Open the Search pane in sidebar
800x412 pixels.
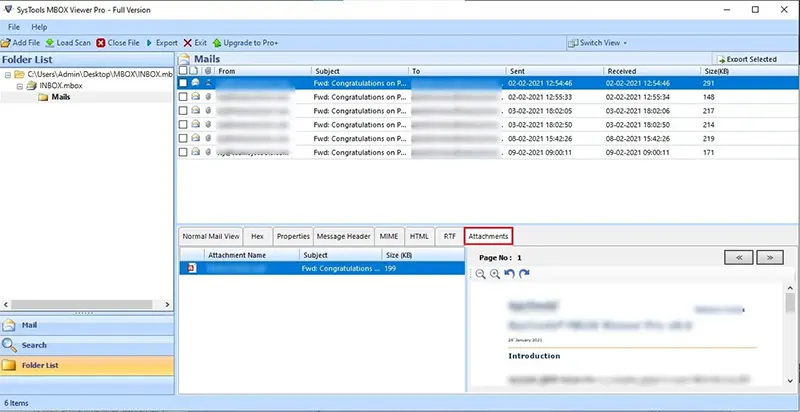pyautogui.click(x=36, y=345)
